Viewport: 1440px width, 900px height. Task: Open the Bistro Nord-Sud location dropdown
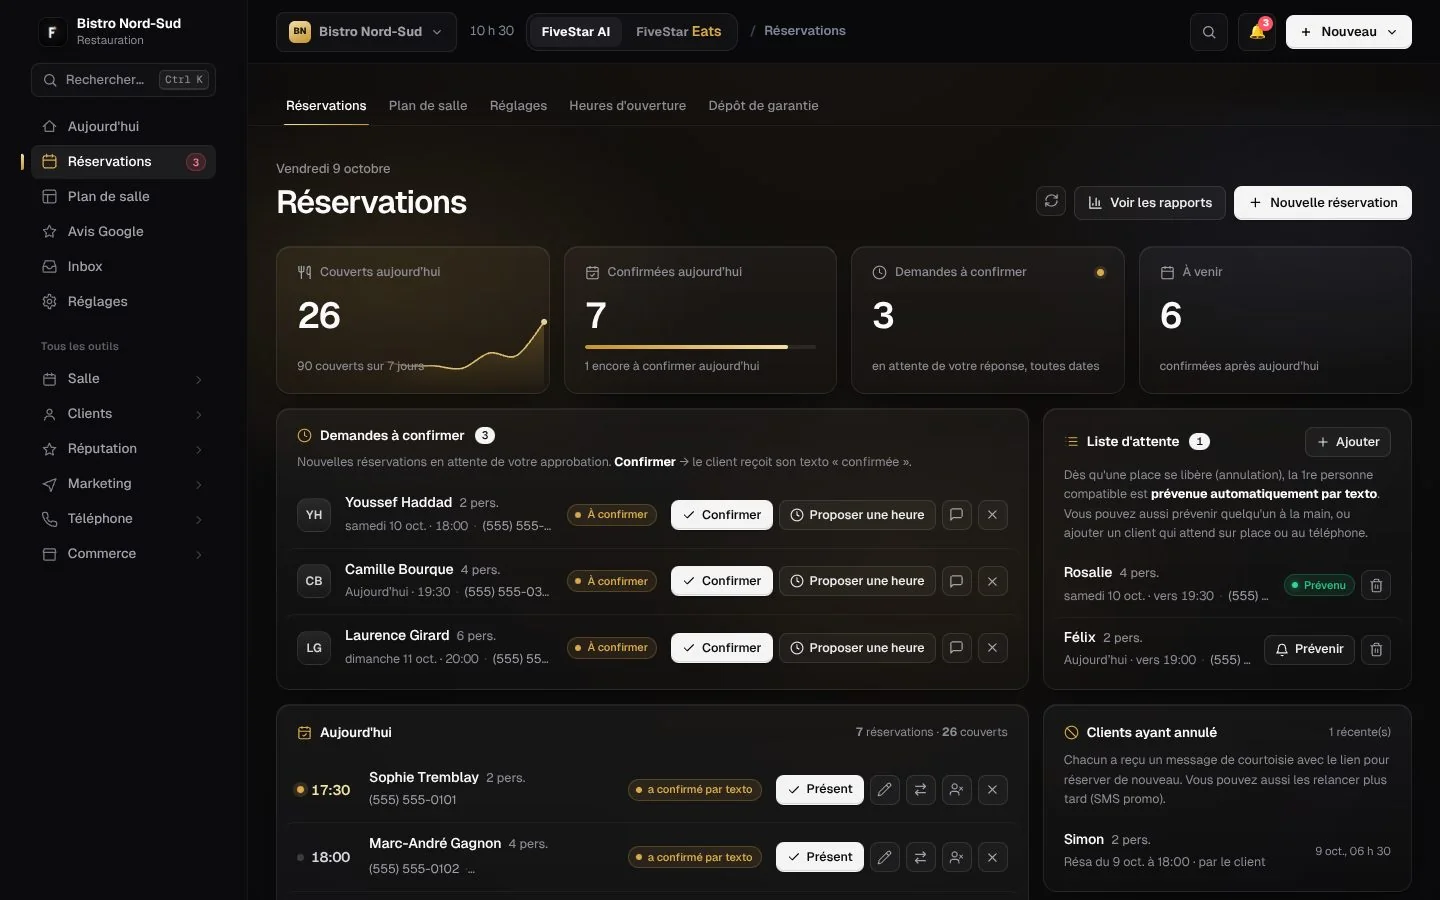(x=366, y=32)
